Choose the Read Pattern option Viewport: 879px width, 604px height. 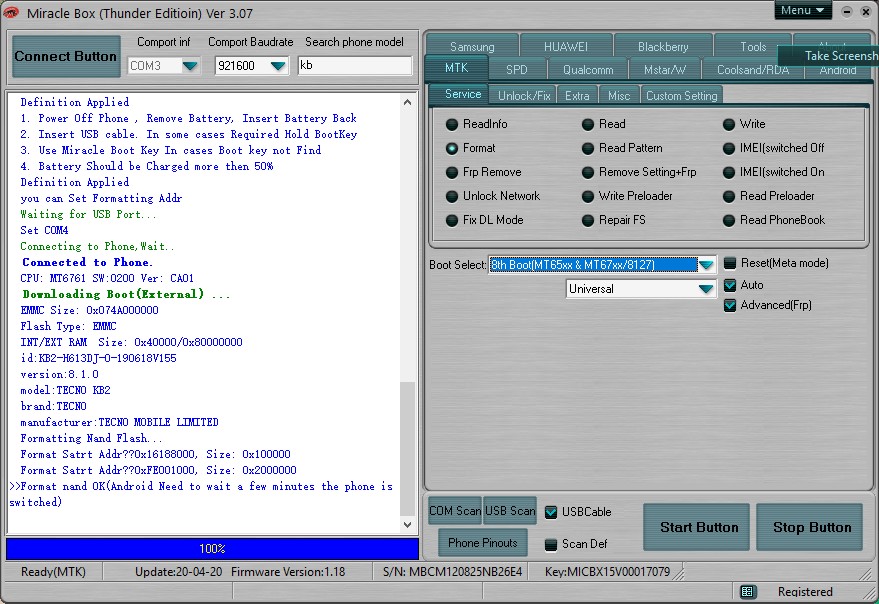[622, 148]
